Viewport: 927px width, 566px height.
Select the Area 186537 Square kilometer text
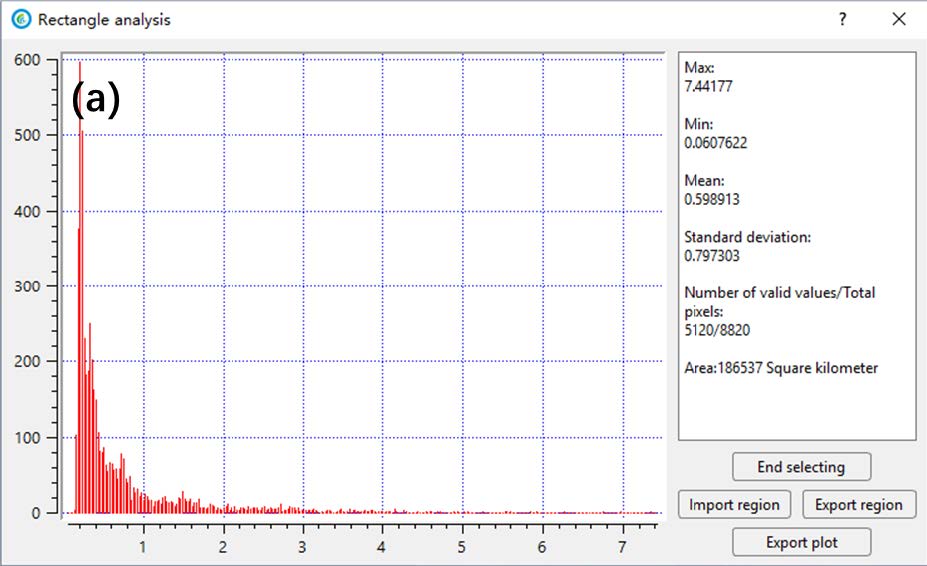(x=781, y=368)
